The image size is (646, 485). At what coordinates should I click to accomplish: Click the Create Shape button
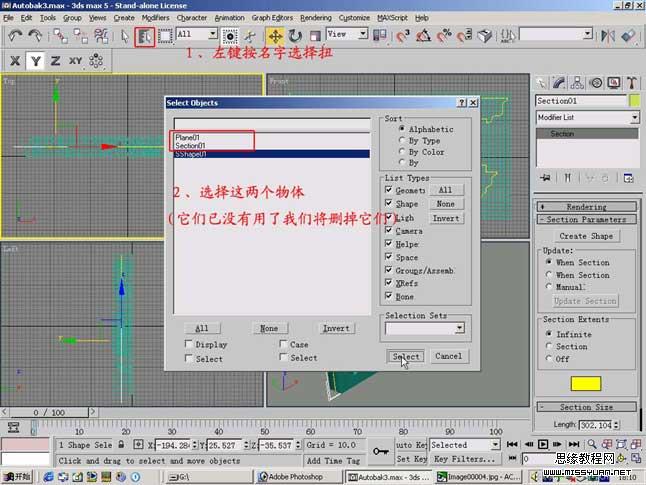pos(586,236)
